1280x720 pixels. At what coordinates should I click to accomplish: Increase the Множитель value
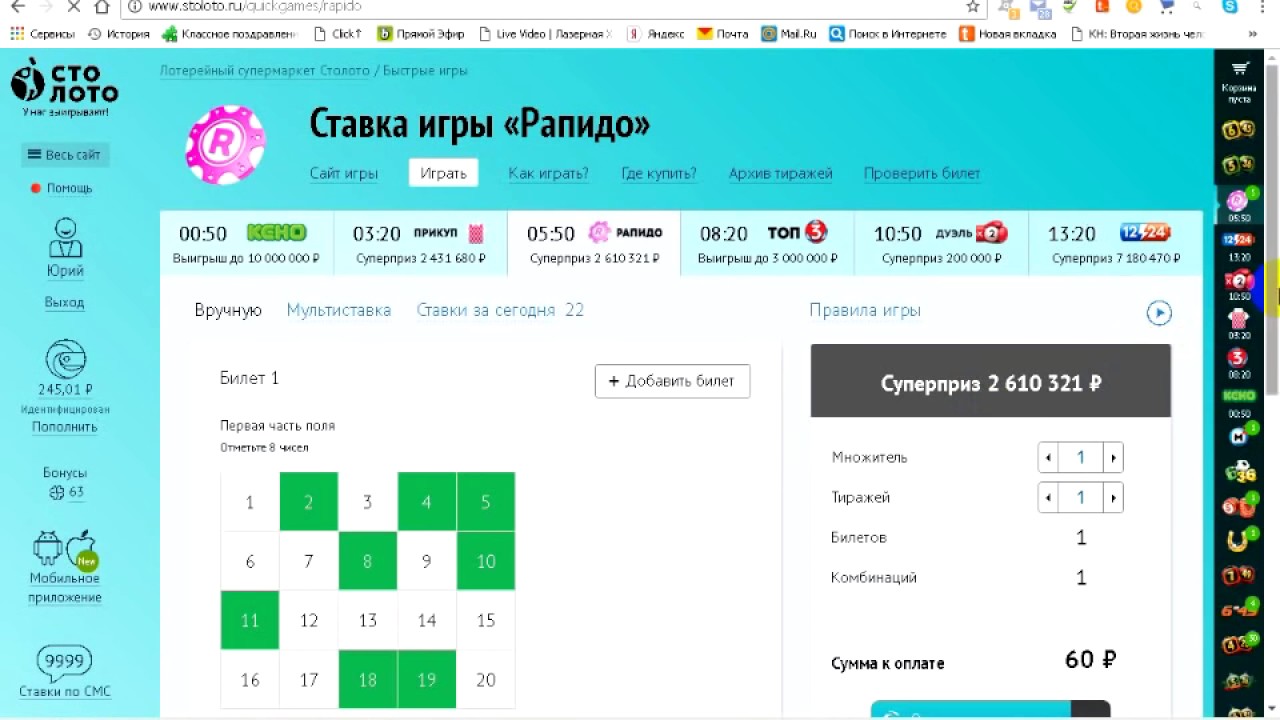point(1113,458)
